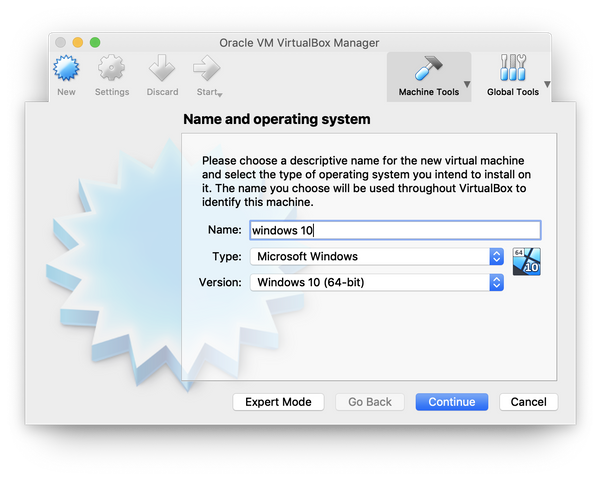Expand the Version dropdown for Windows 10 (64-bit)
600x480 pixels.
point(377,282)
